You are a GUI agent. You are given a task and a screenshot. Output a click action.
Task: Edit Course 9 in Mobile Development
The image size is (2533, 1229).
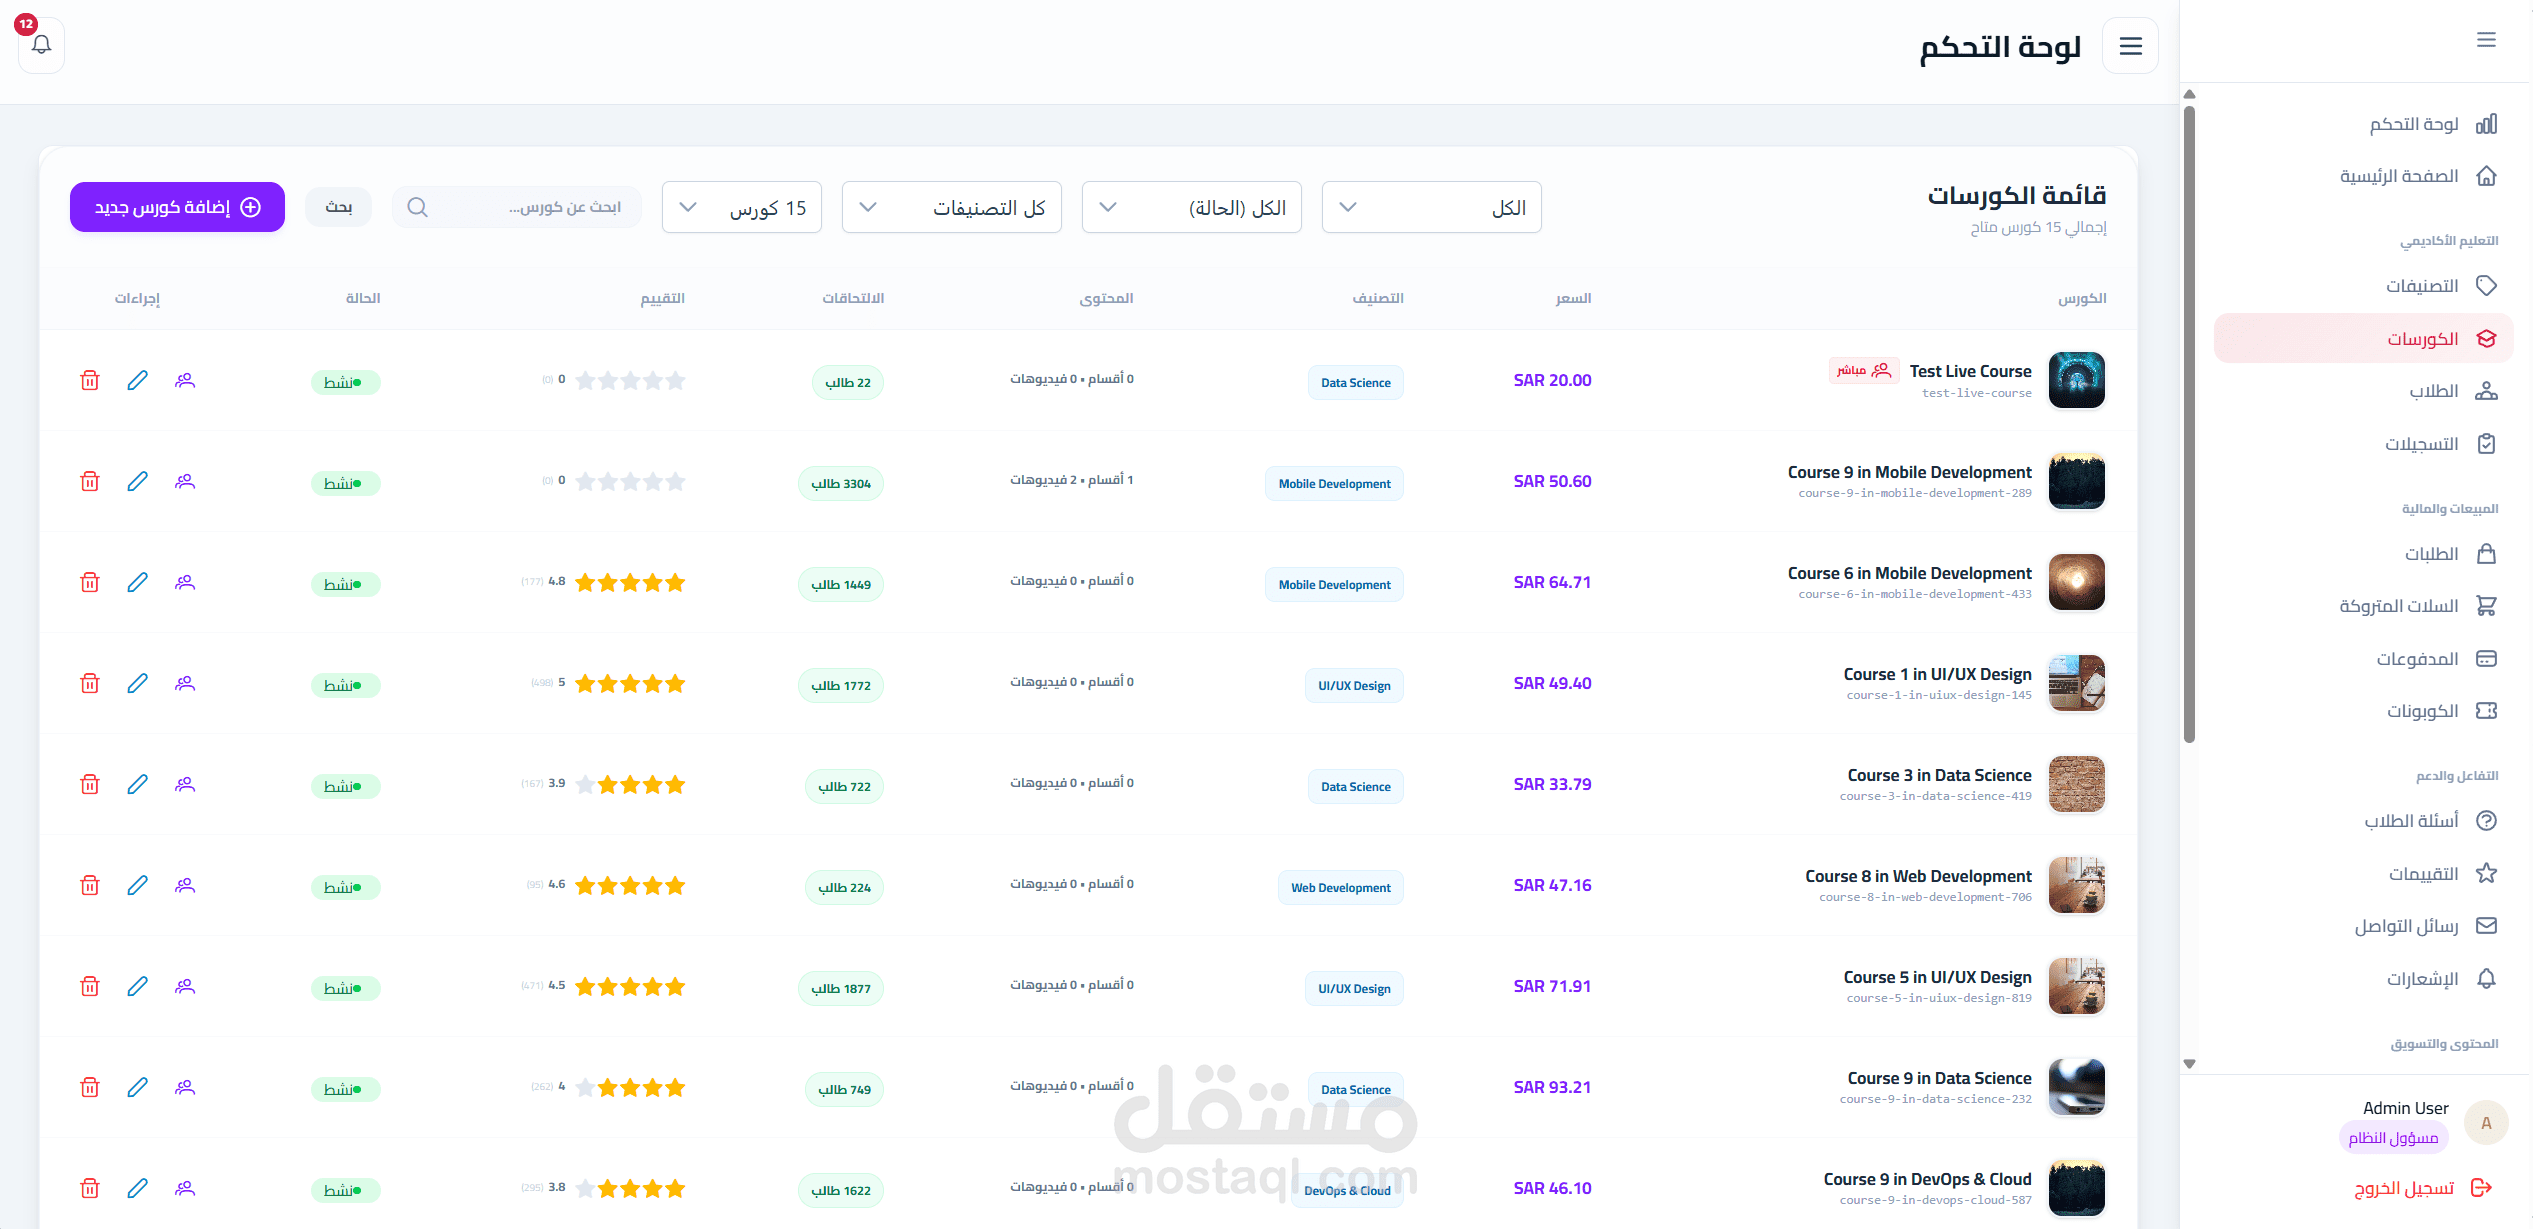pyautogui.click(x=137, y=481)
